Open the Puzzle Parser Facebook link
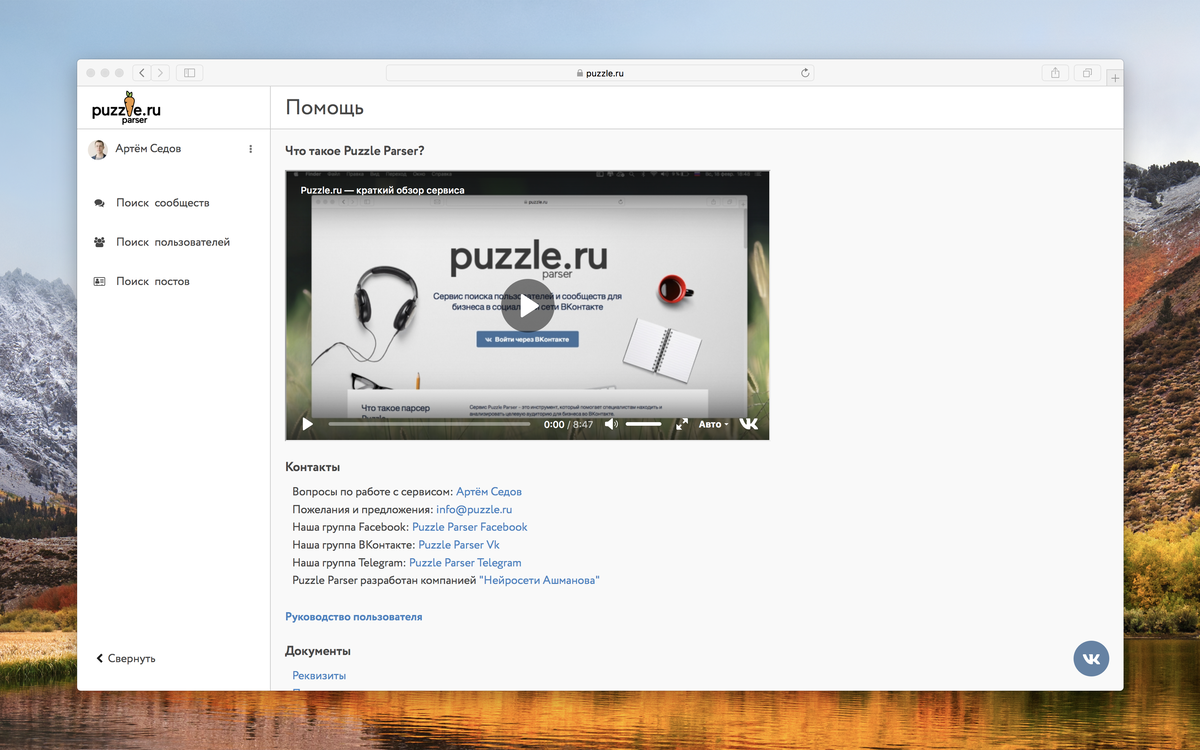 coord(470,527)
